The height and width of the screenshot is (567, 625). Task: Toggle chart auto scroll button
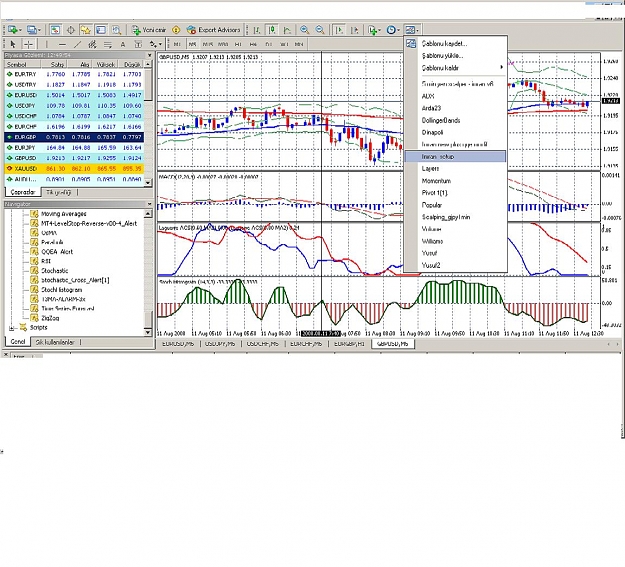[x=339, y=30]
